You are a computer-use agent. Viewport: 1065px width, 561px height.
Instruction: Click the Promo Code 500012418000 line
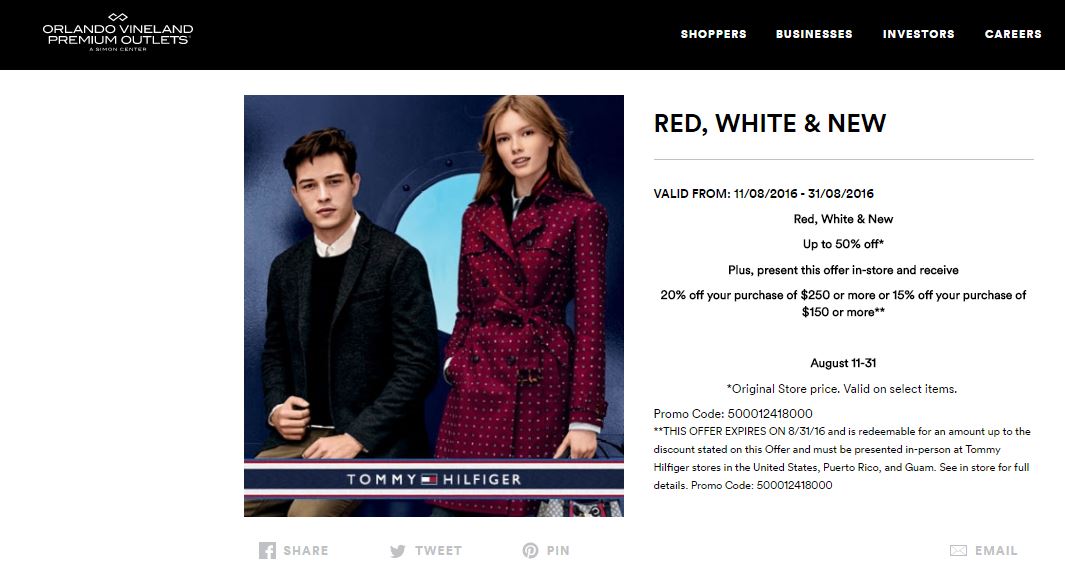pos(733,414)
